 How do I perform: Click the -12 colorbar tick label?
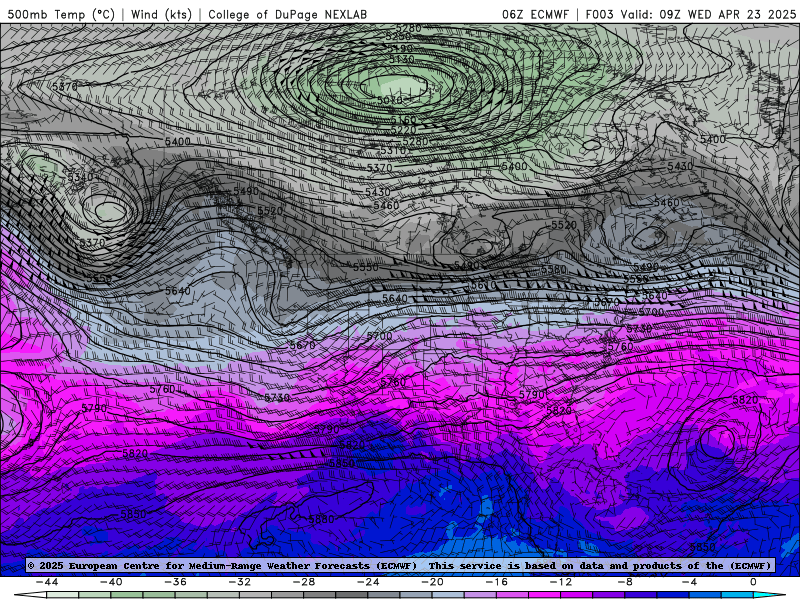pyautogui.click(x=561, y=582)
